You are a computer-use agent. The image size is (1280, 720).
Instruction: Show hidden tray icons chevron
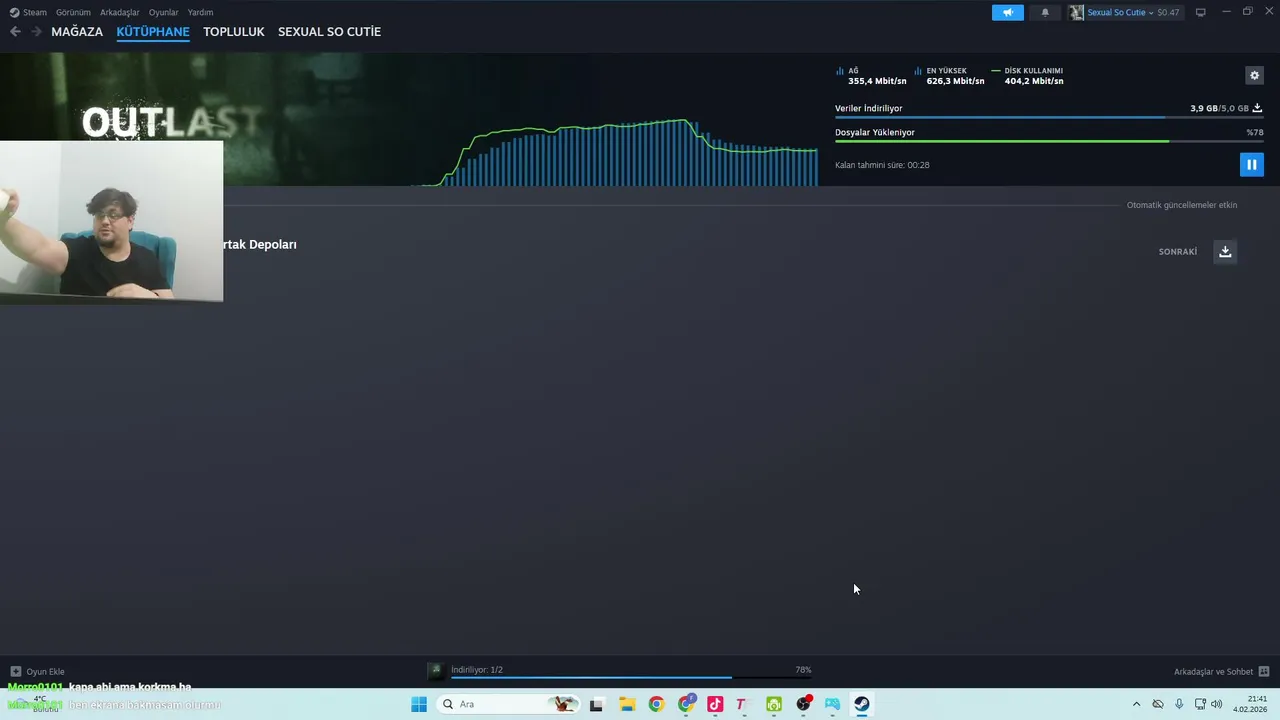(1136, 704)
